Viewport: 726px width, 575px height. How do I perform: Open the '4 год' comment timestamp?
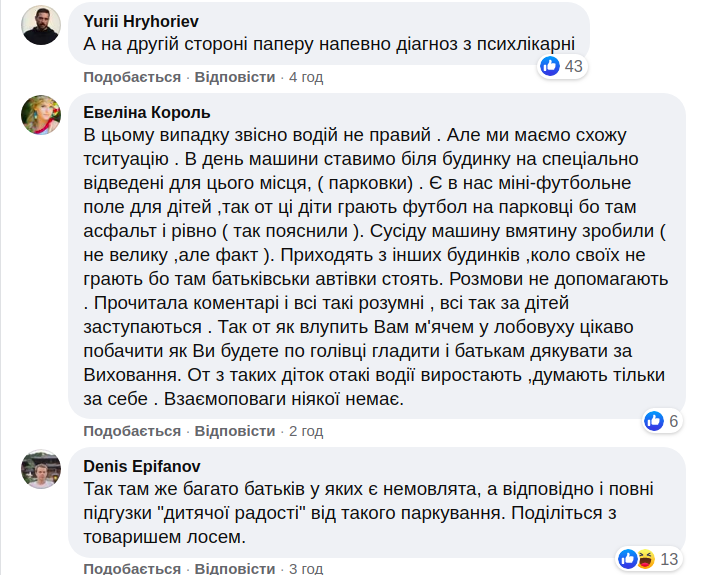pos(306,77)
